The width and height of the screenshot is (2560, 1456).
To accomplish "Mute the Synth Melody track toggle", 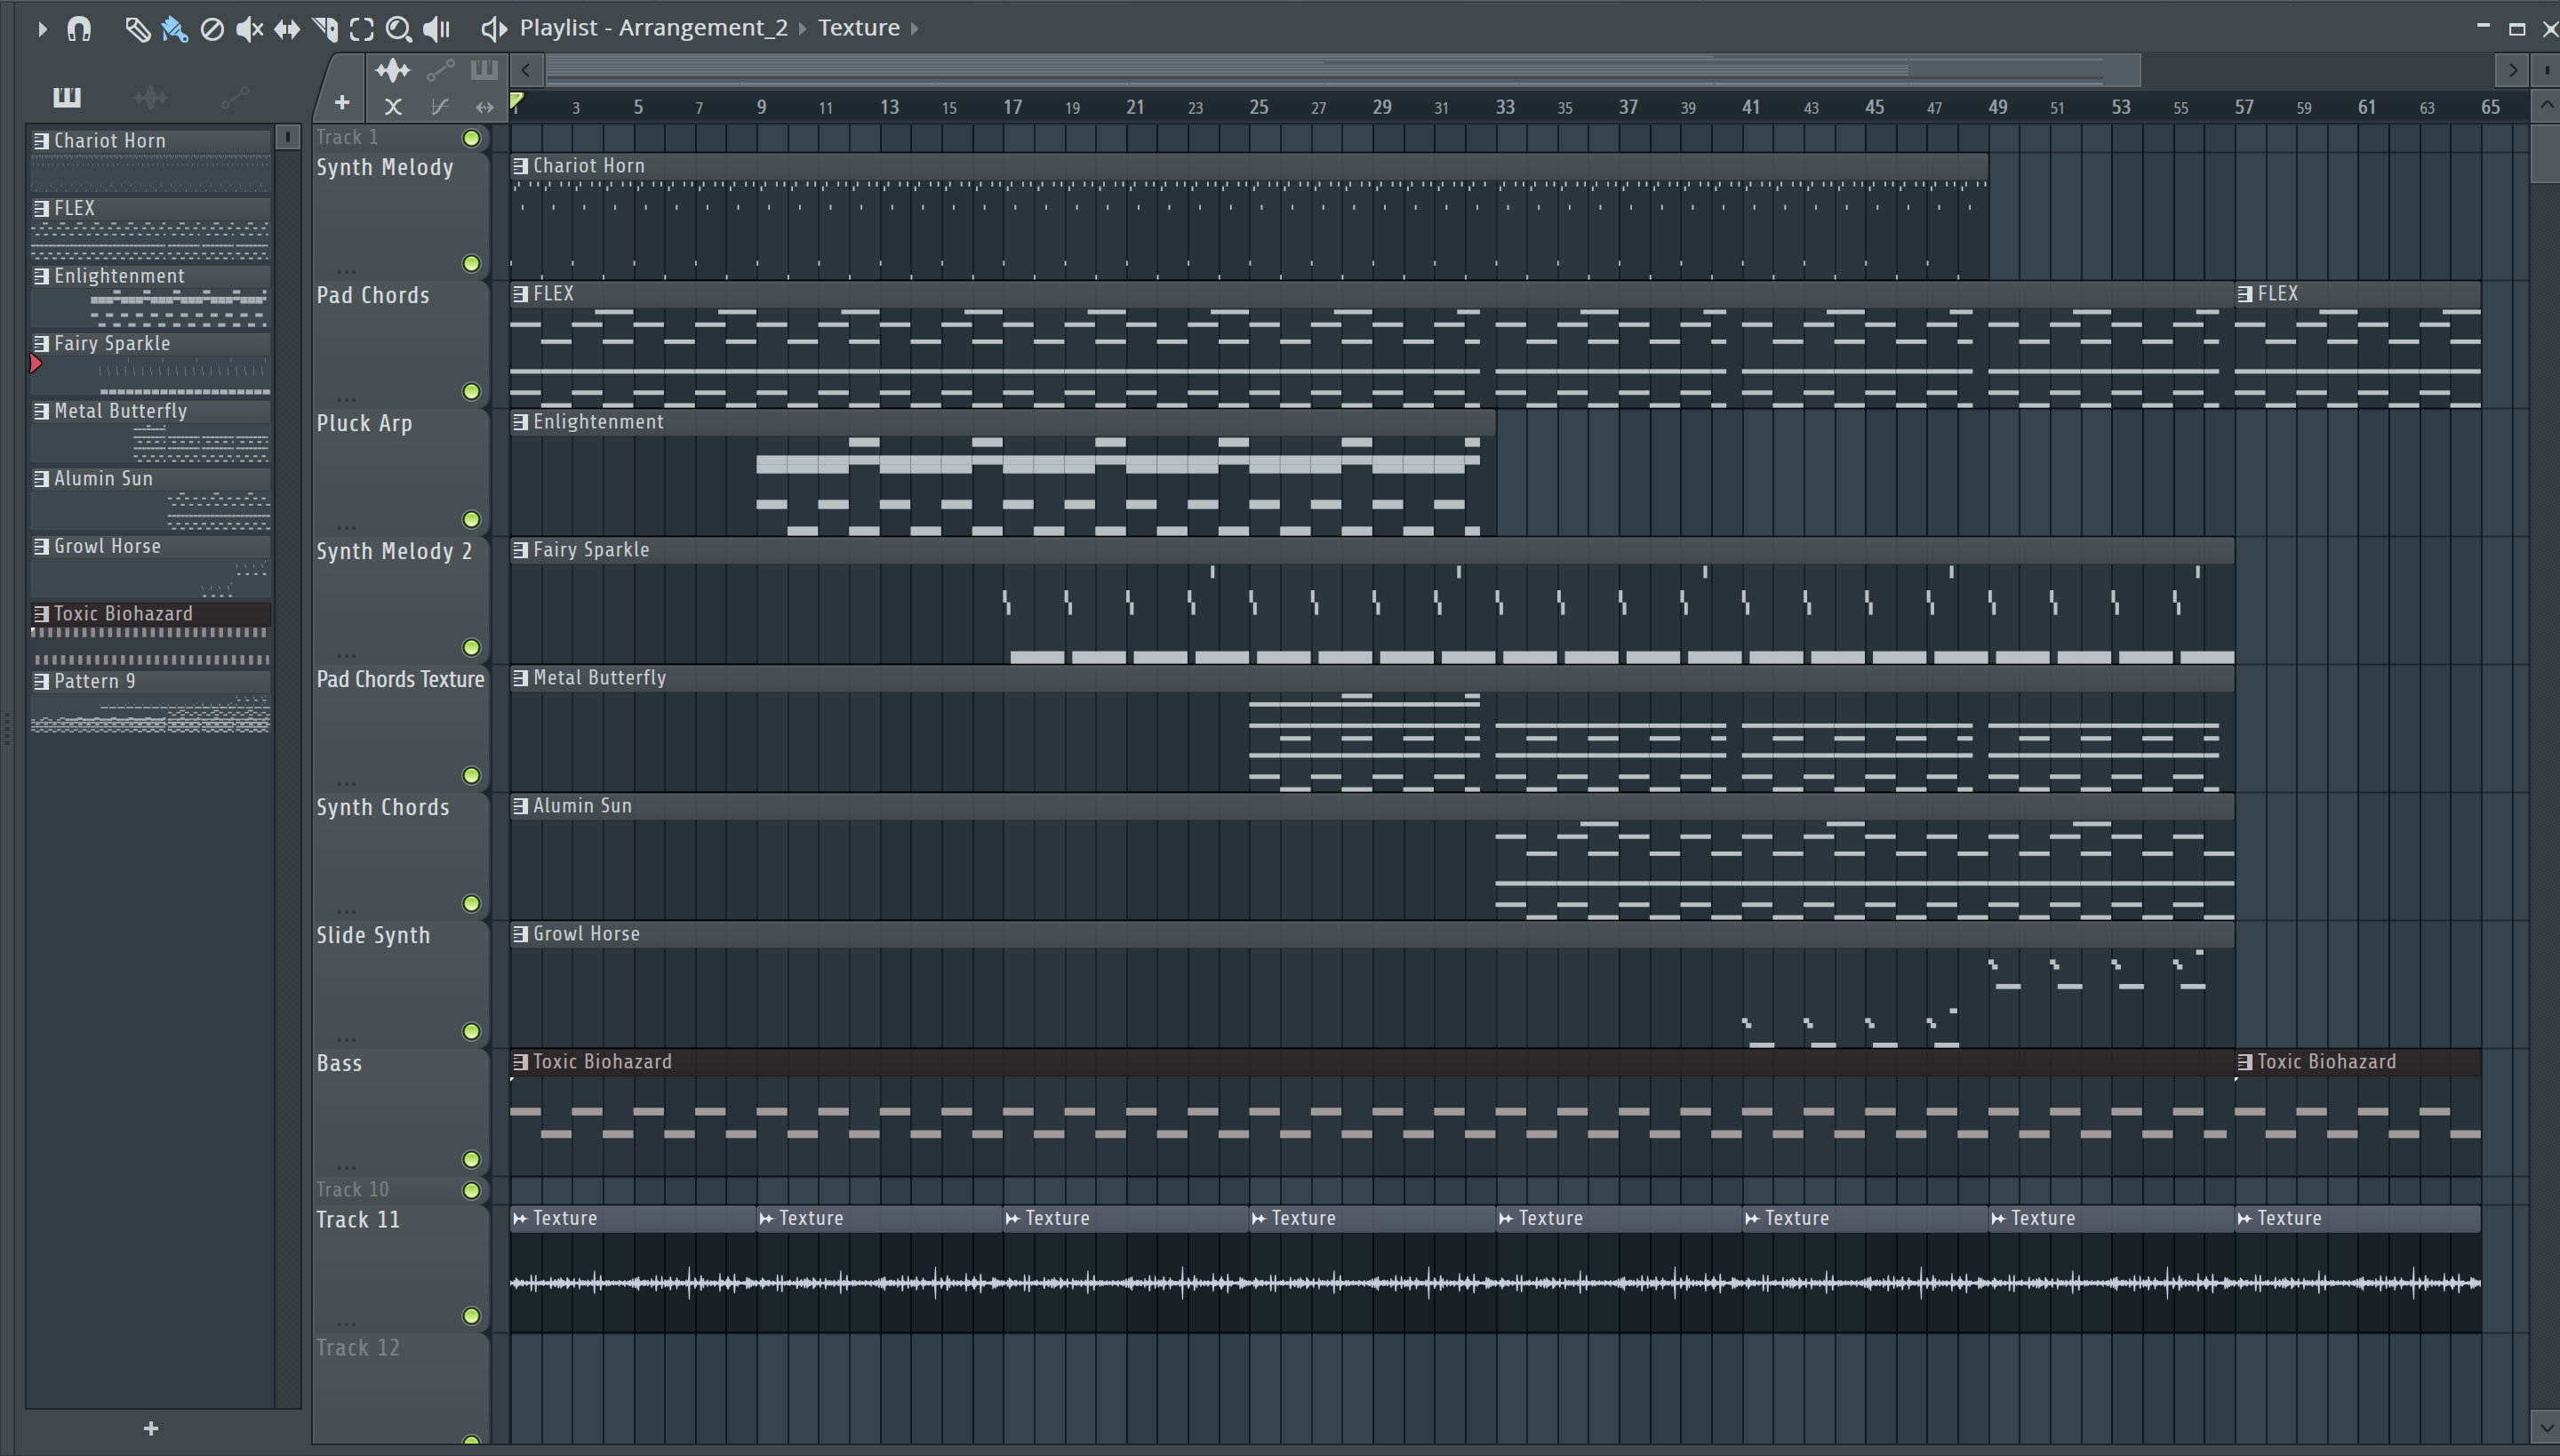I will pos(471,264).
